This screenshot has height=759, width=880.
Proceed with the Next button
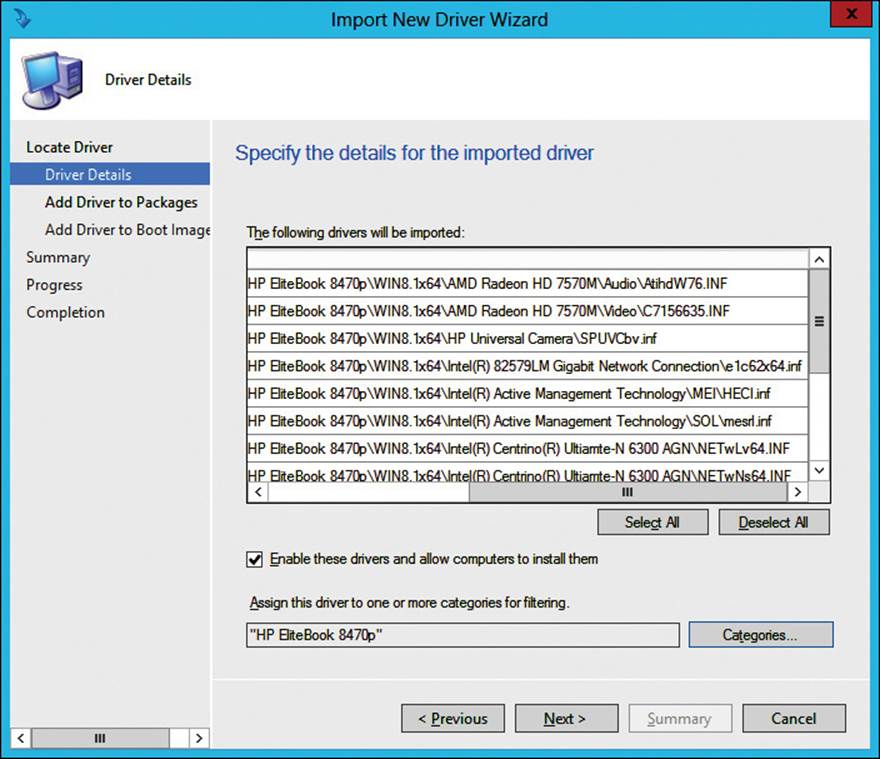click(x=566, y=718)
